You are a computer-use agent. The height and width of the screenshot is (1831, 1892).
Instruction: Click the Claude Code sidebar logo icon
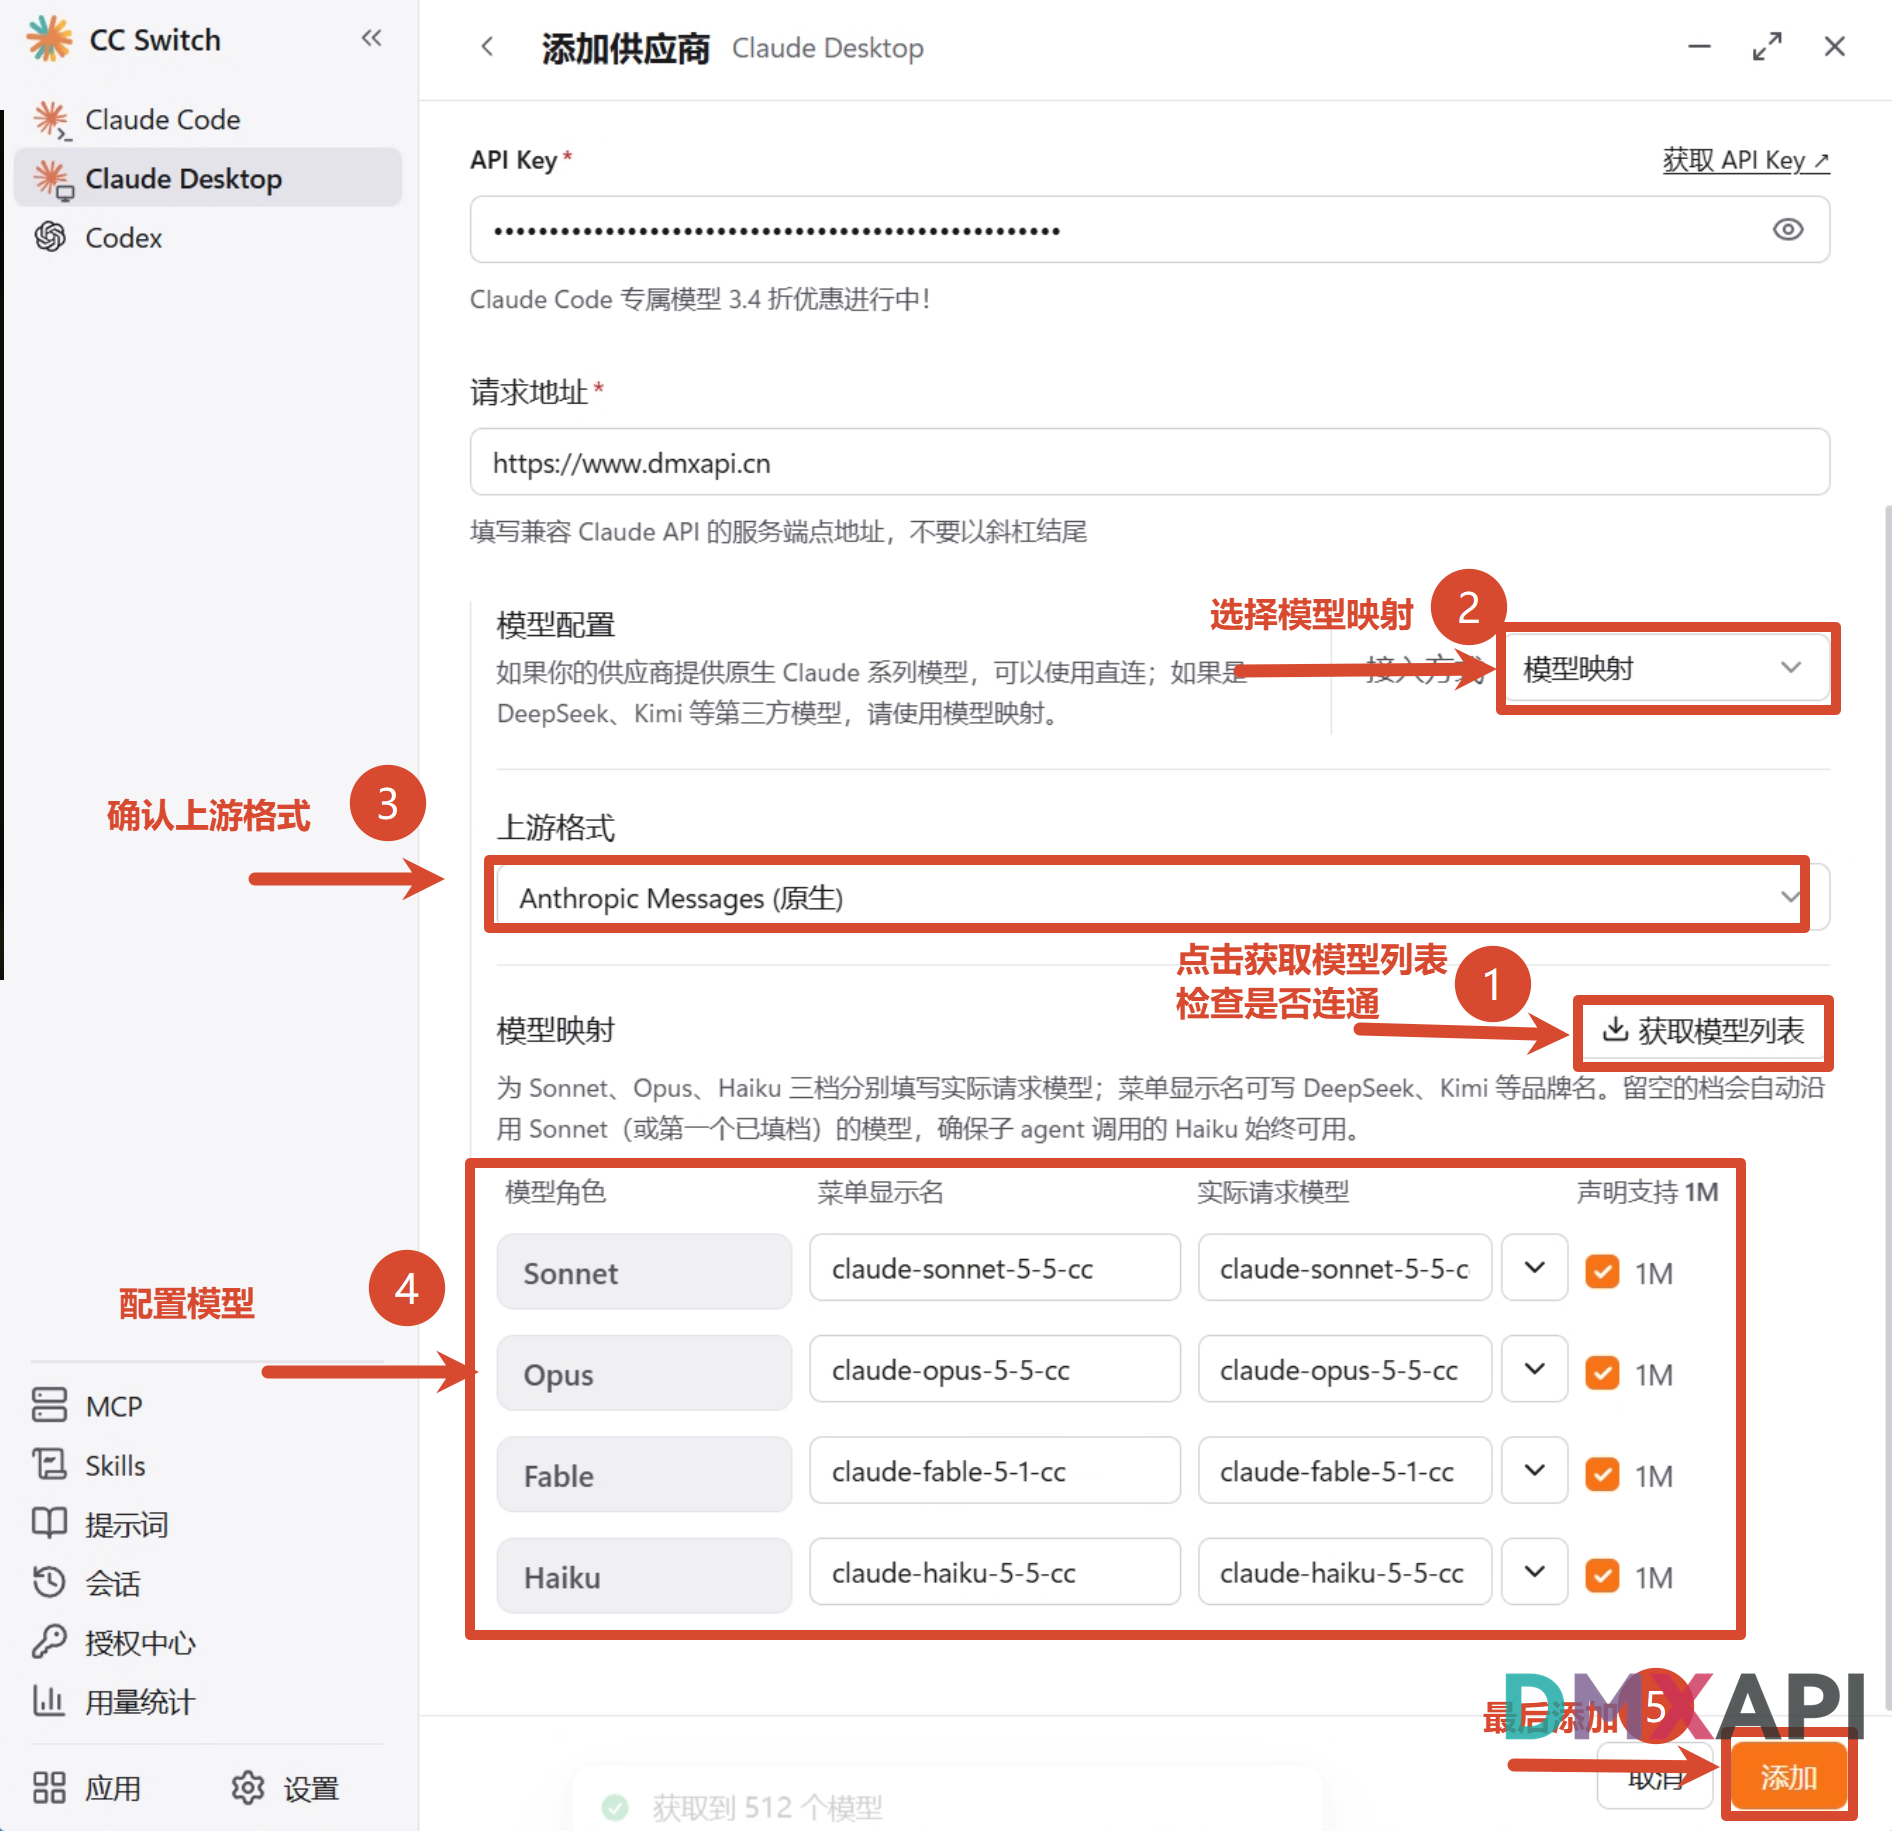(x=52, y=120)
